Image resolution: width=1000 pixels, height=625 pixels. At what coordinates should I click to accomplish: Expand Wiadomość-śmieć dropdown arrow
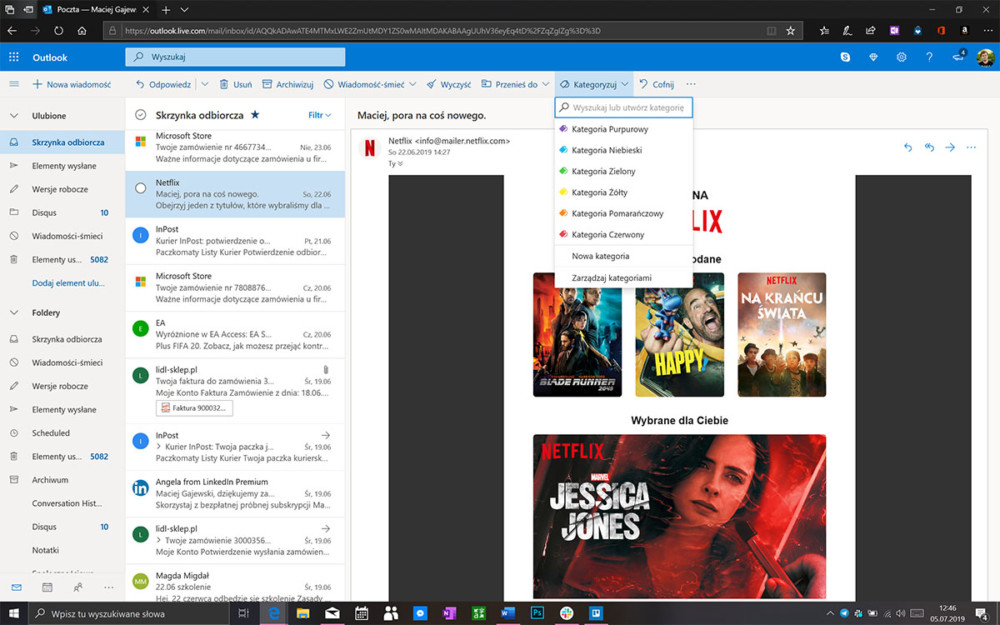point(413,84)
